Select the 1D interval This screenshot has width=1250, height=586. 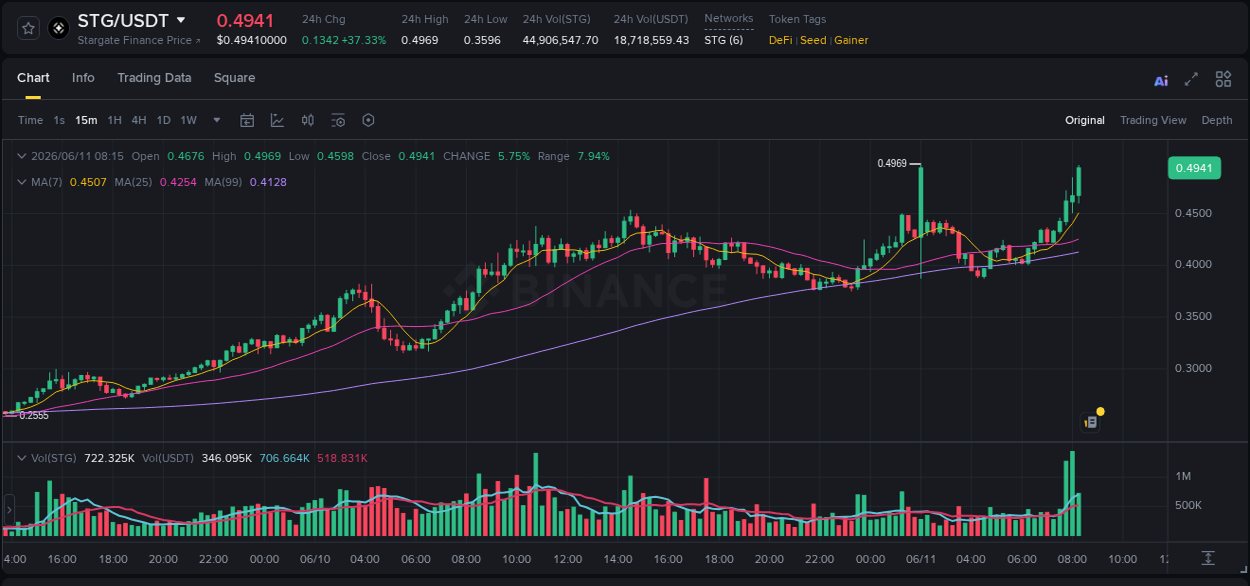click(x=163, y=120)
